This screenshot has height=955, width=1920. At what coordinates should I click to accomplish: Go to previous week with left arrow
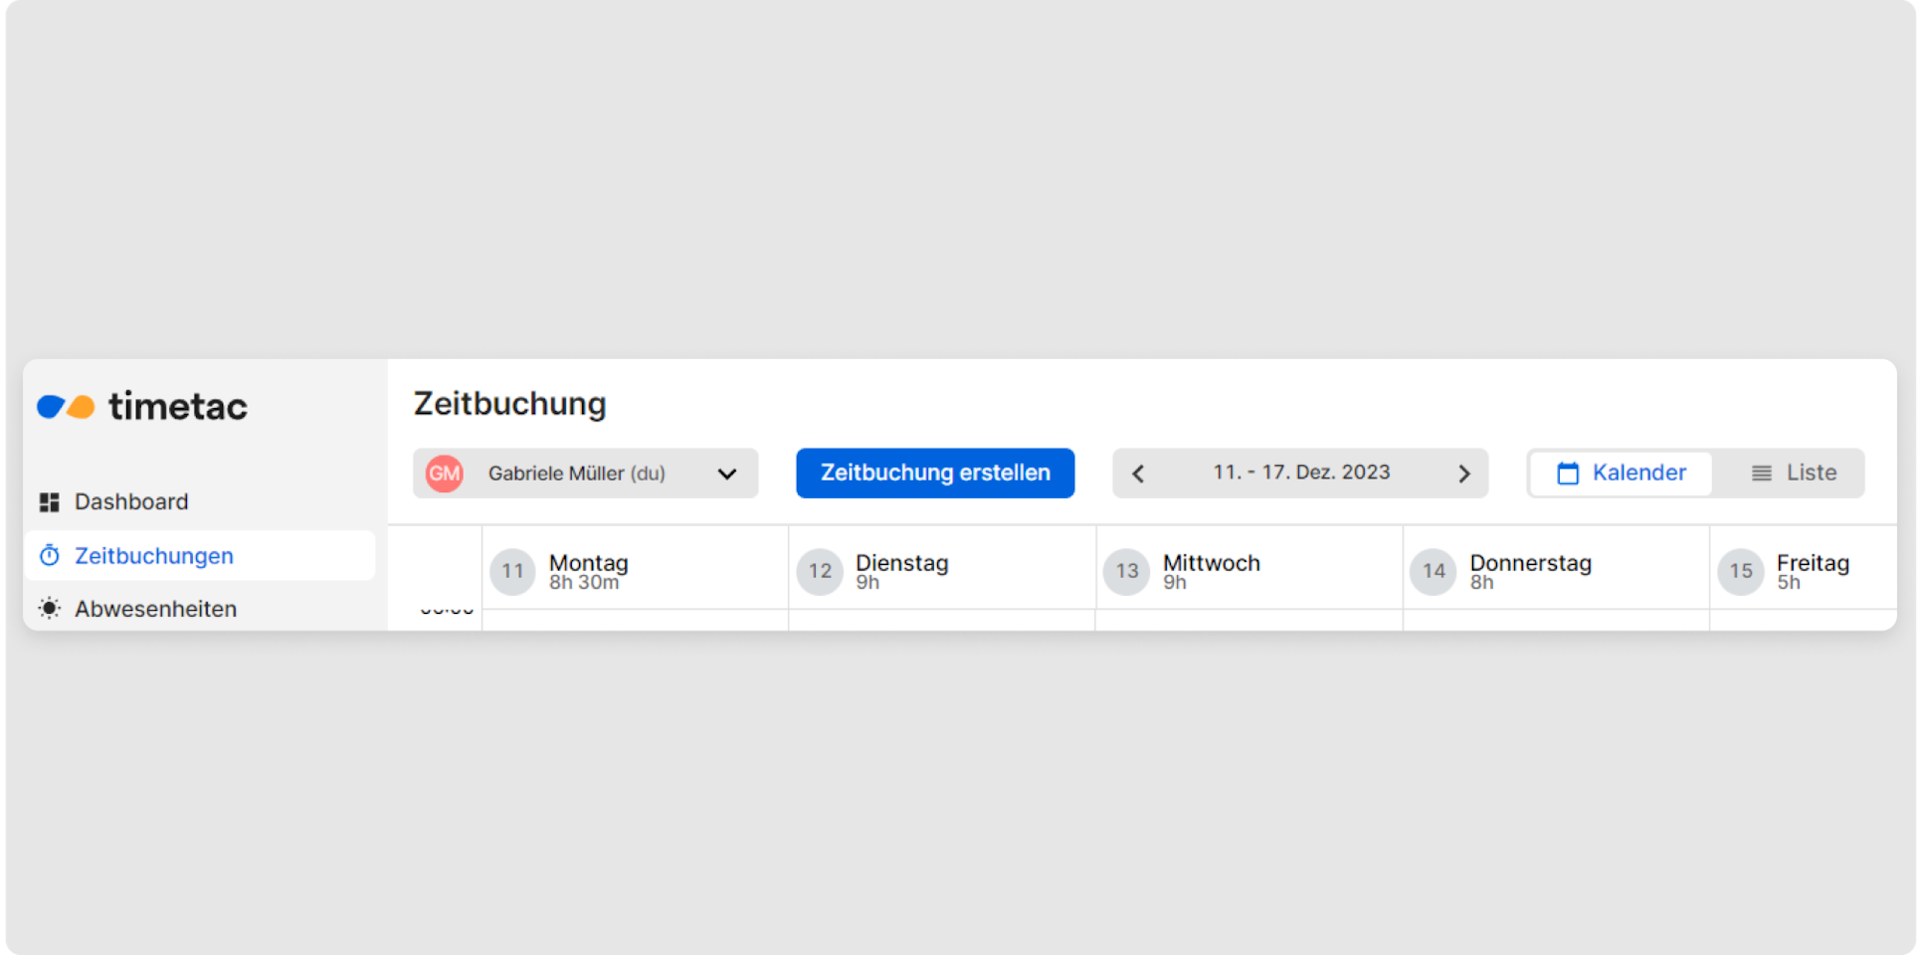pyautogui.click(x=1138, y=473)
